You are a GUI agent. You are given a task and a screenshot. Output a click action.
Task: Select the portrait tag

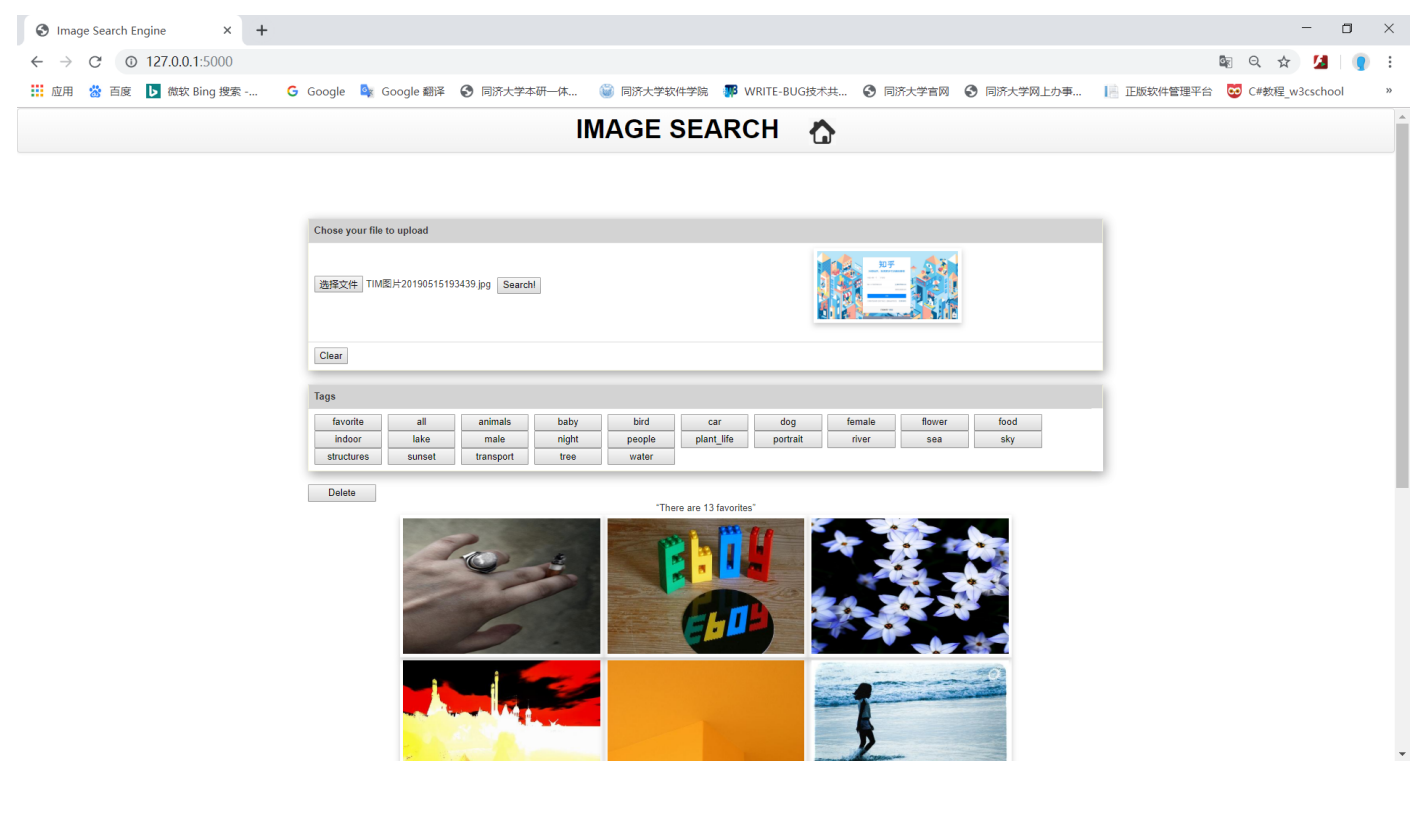(x=788, y=439)
